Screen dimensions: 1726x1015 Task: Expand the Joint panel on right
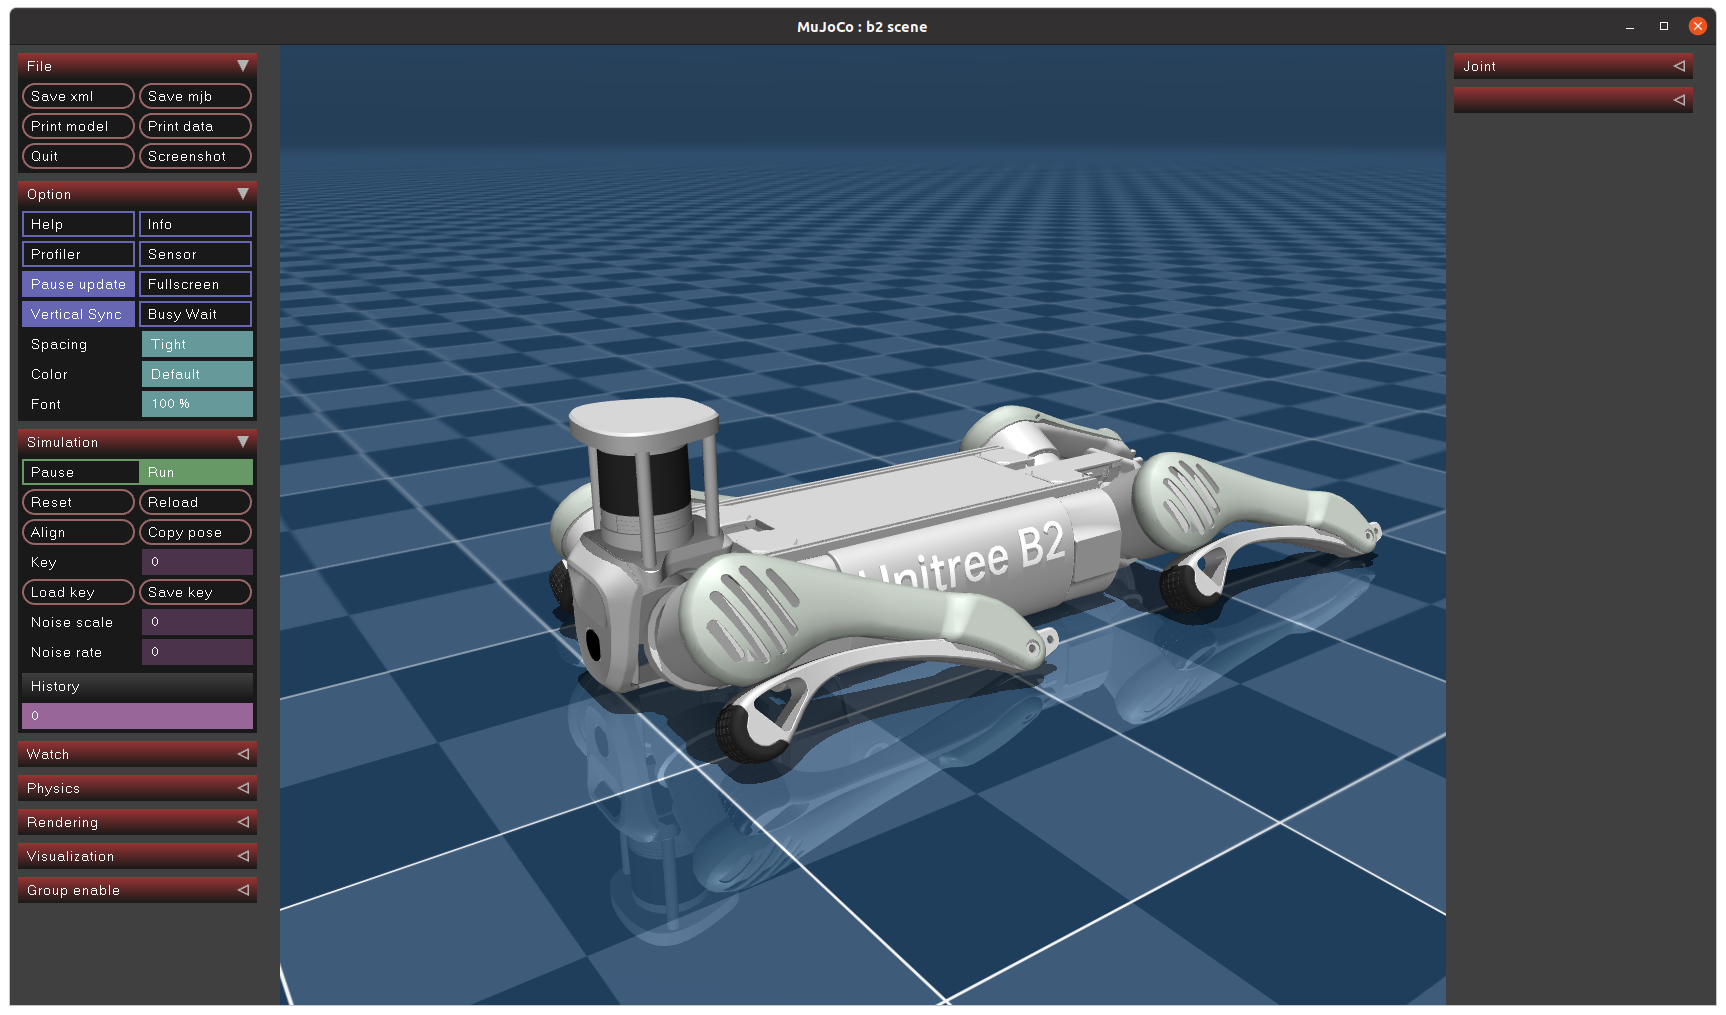(1678, 66)
